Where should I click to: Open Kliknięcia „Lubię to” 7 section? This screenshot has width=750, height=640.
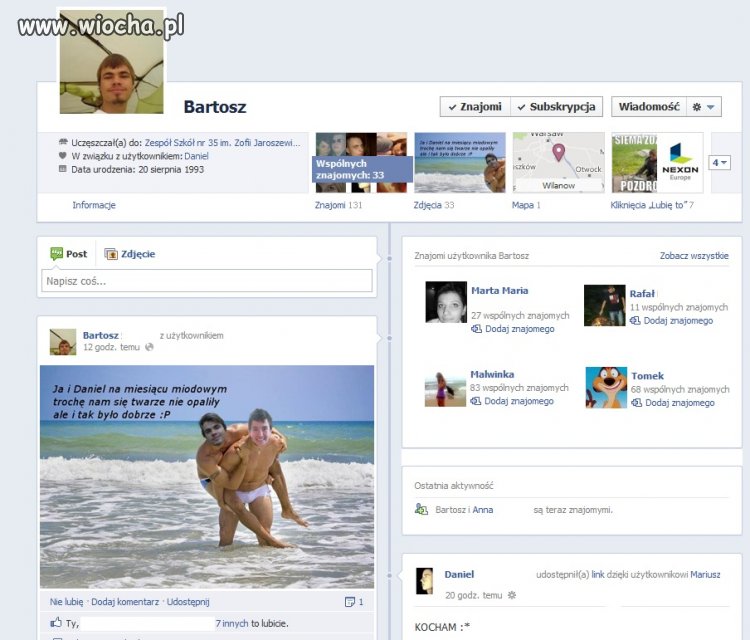[651, 205]
